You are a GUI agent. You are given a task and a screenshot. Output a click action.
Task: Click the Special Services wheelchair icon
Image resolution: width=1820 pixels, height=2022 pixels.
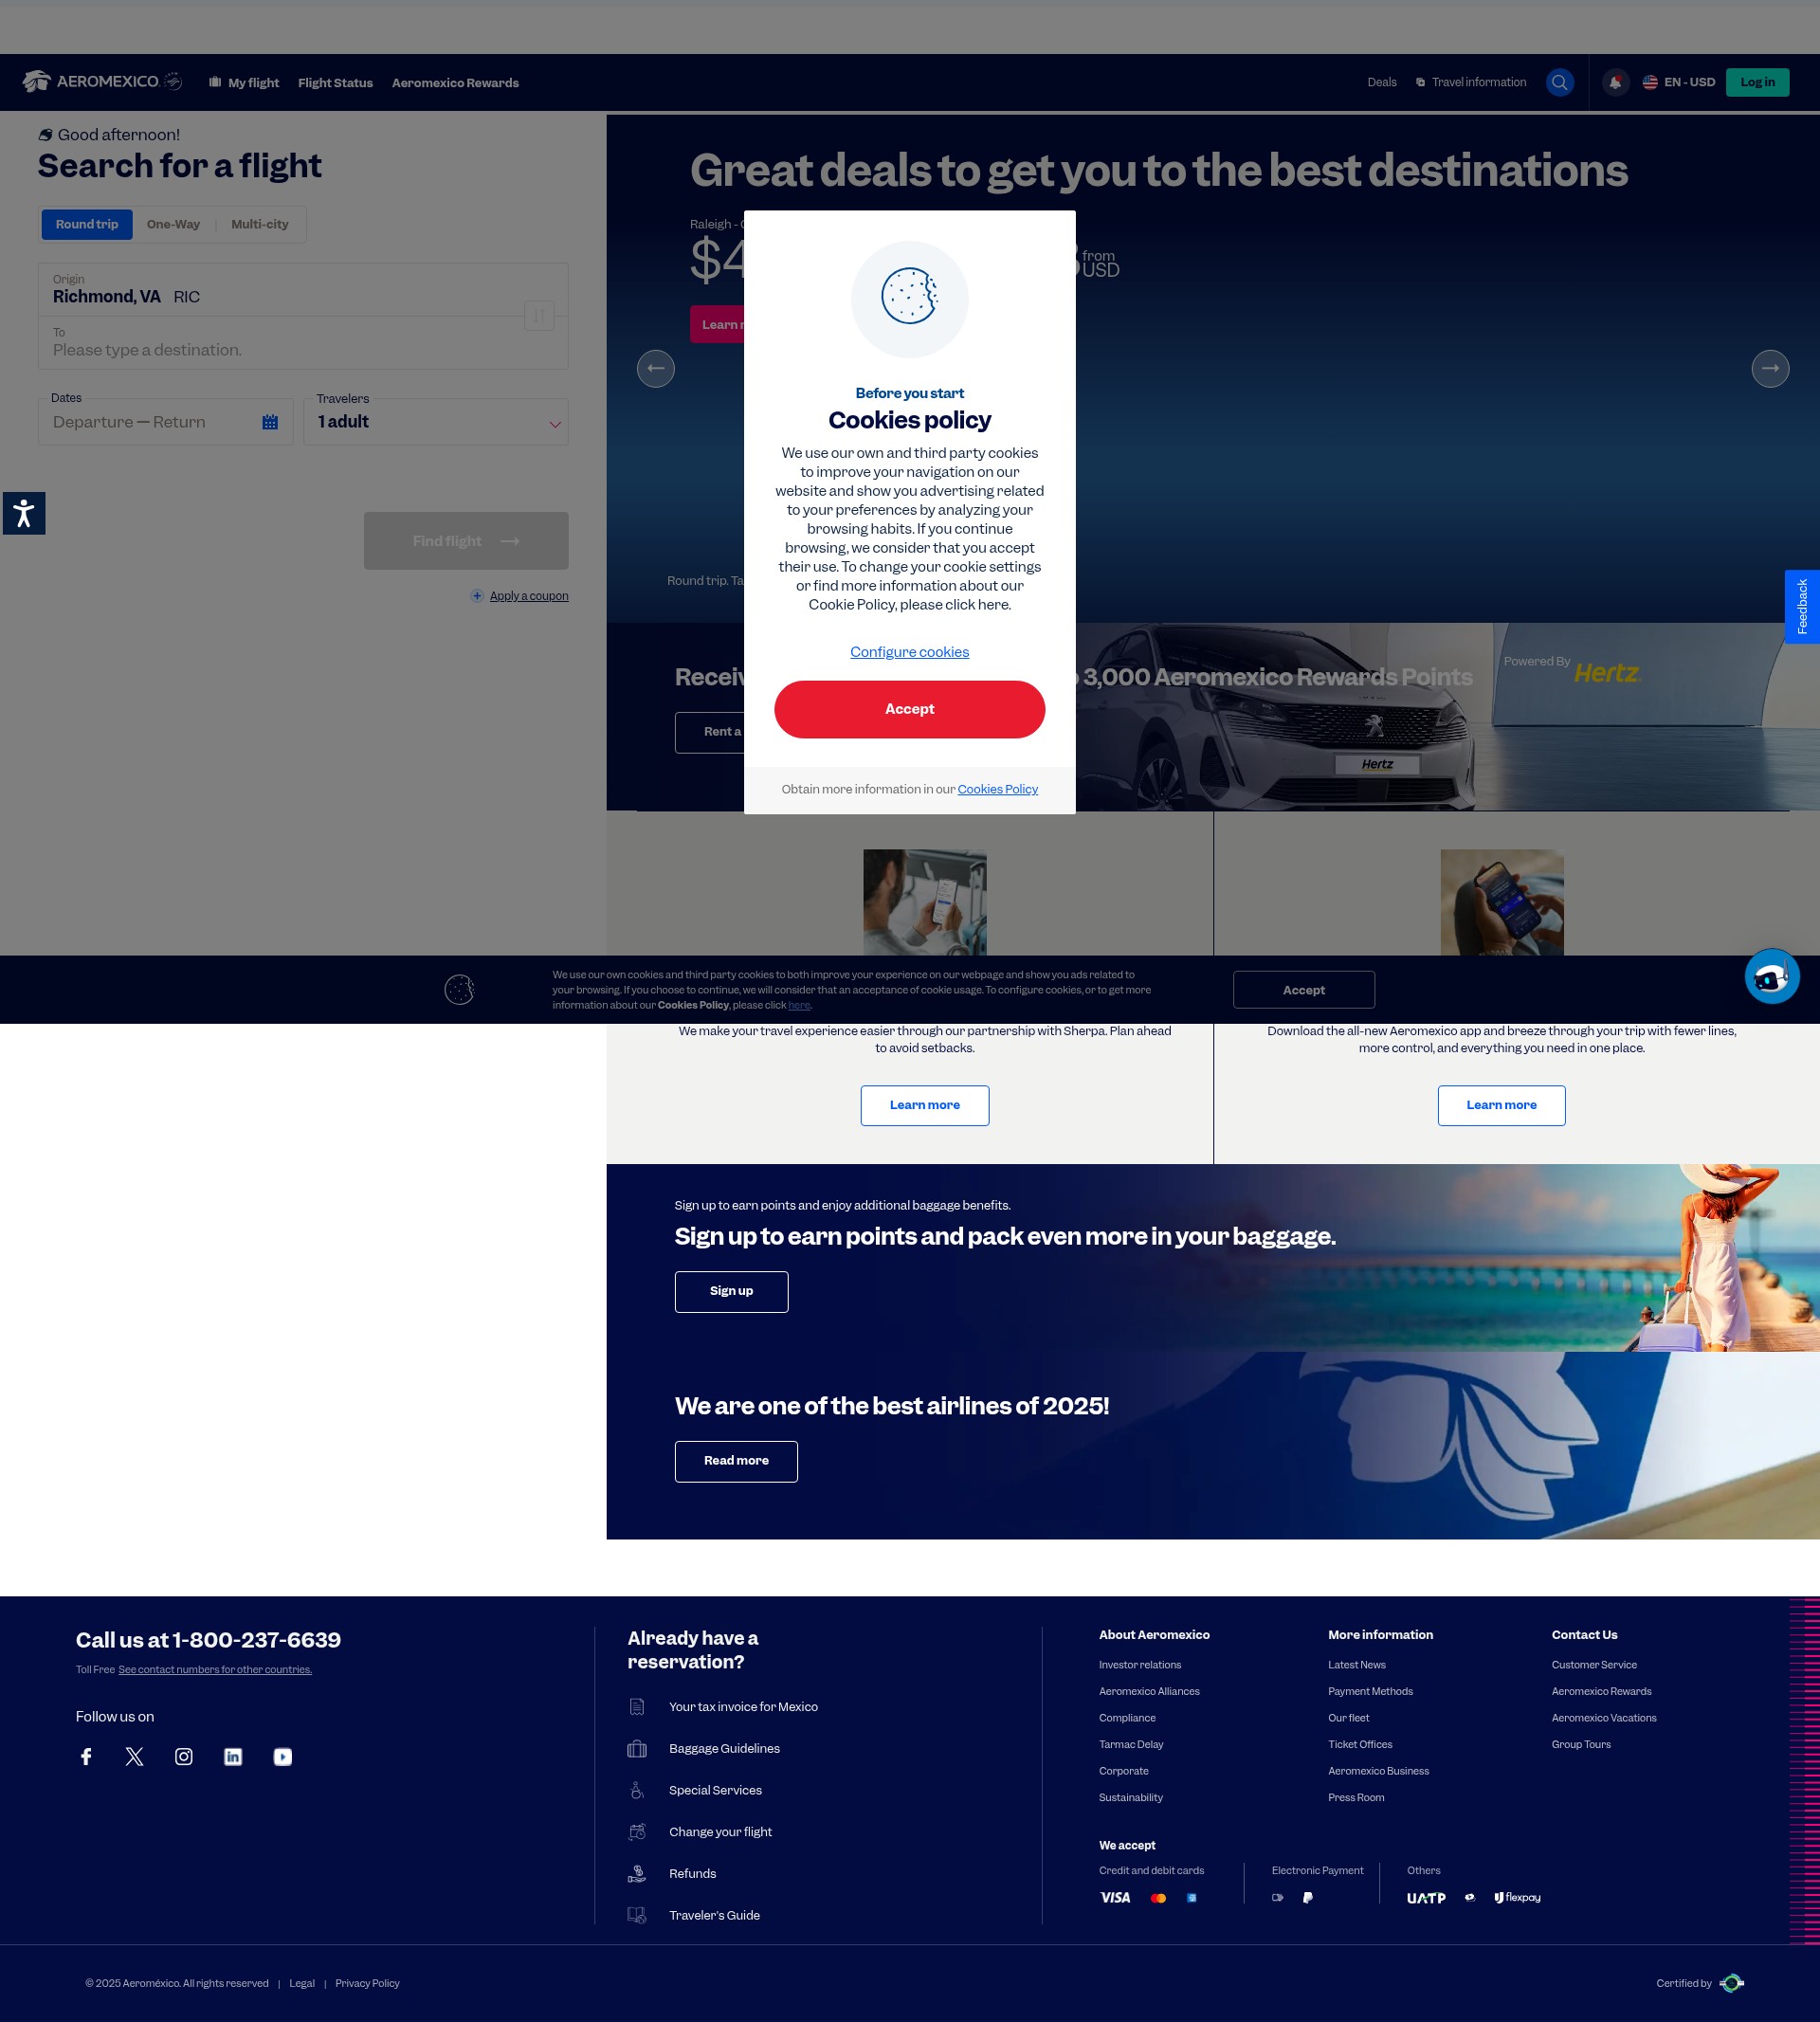[637, 1790]
